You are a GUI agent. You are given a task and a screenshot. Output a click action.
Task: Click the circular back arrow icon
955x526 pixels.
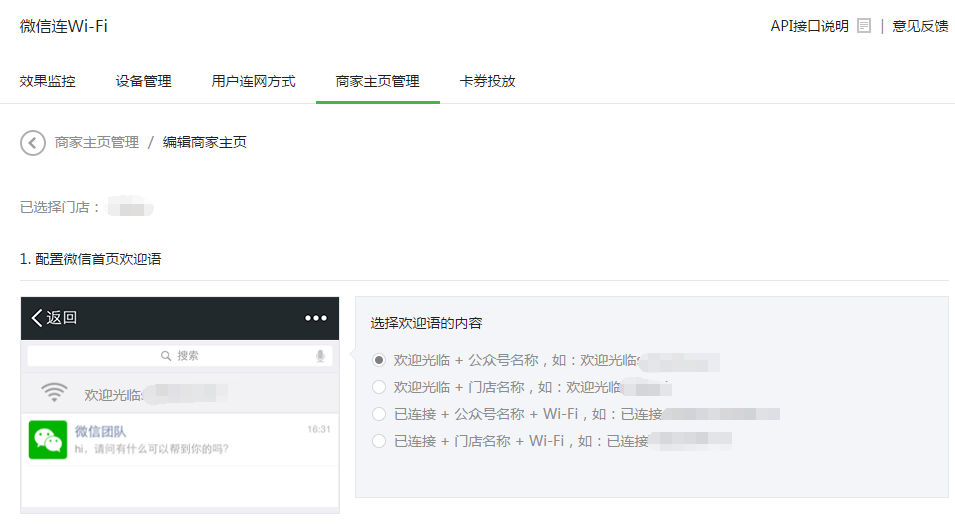point(33,143)
